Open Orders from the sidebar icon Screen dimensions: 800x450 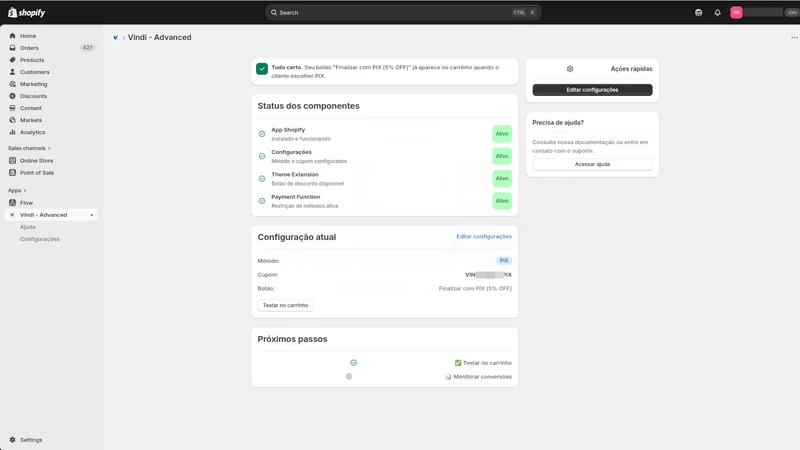pyautogui.click(x=12, y=48)
